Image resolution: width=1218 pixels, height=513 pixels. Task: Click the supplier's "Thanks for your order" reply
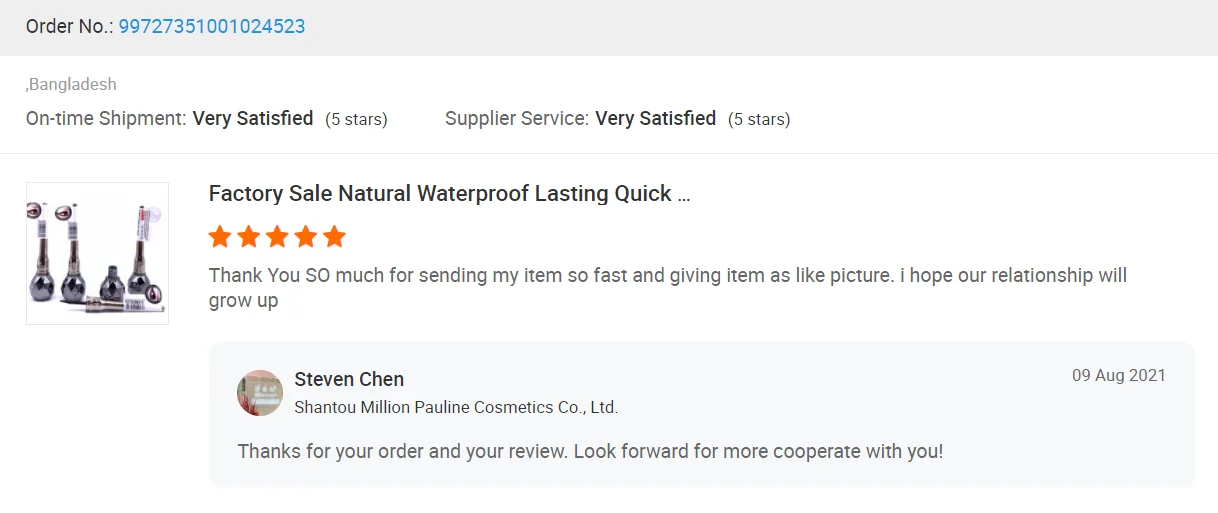(x=590, y=451)
